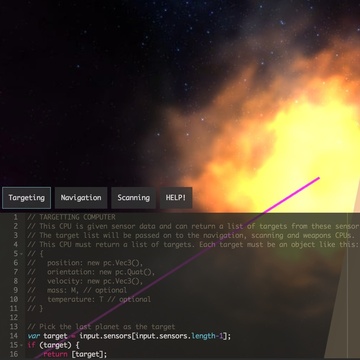The image size is (360, 360).
Task: Collapse the code fold at line 5
Action: point(21,254)
